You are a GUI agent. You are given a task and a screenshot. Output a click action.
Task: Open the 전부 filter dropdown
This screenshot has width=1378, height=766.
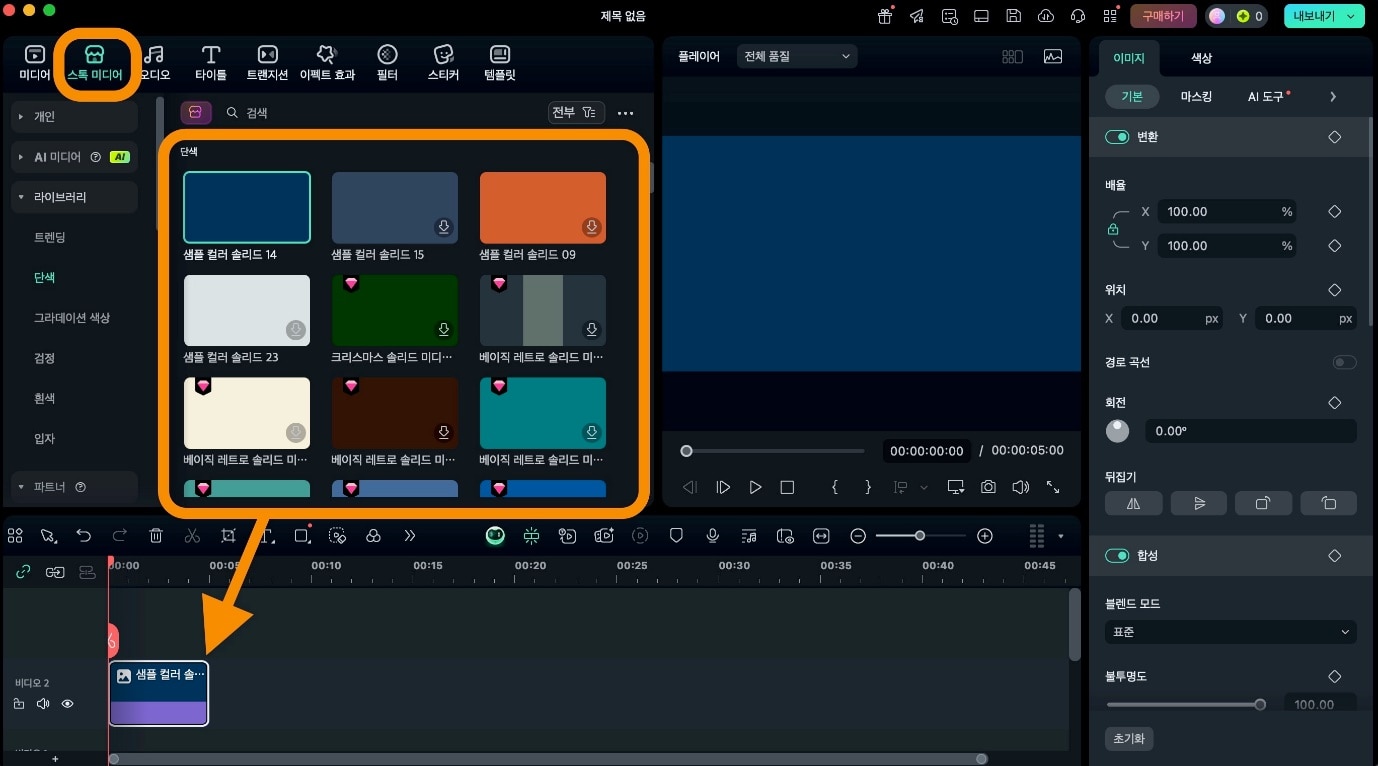coord(577,113)
